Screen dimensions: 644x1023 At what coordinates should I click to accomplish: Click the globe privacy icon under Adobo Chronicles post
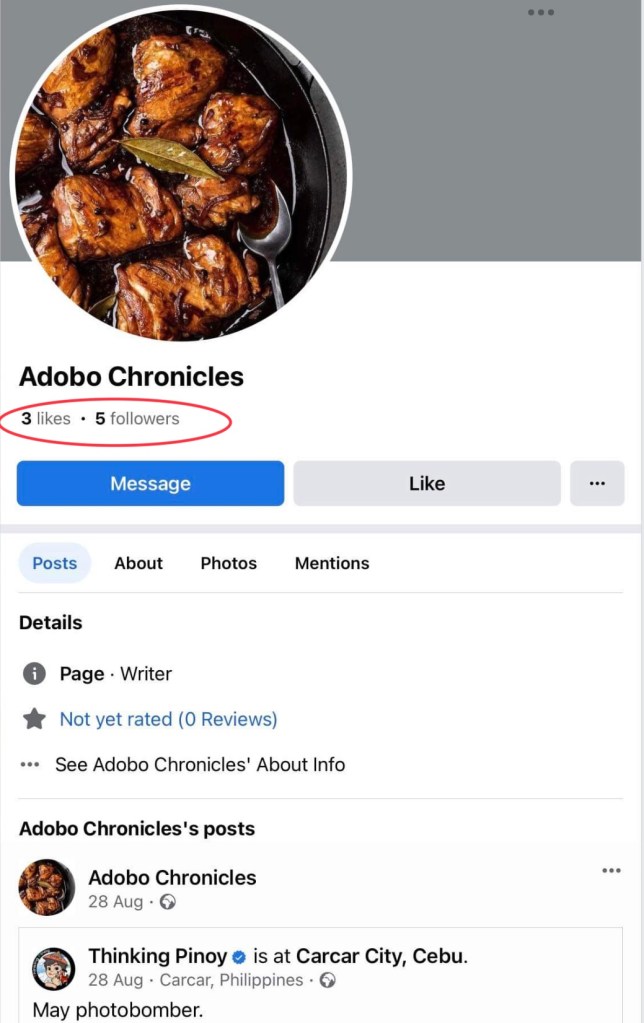(168, 902)
